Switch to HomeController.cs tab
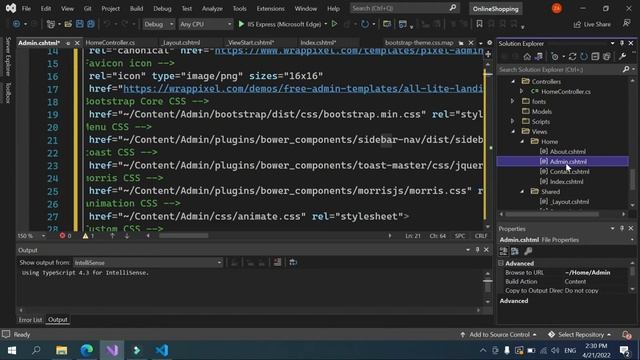 110,42
